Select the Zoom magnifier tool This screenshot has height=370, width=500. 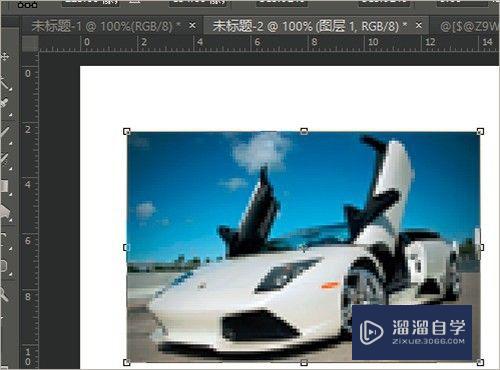coord(4,294)
